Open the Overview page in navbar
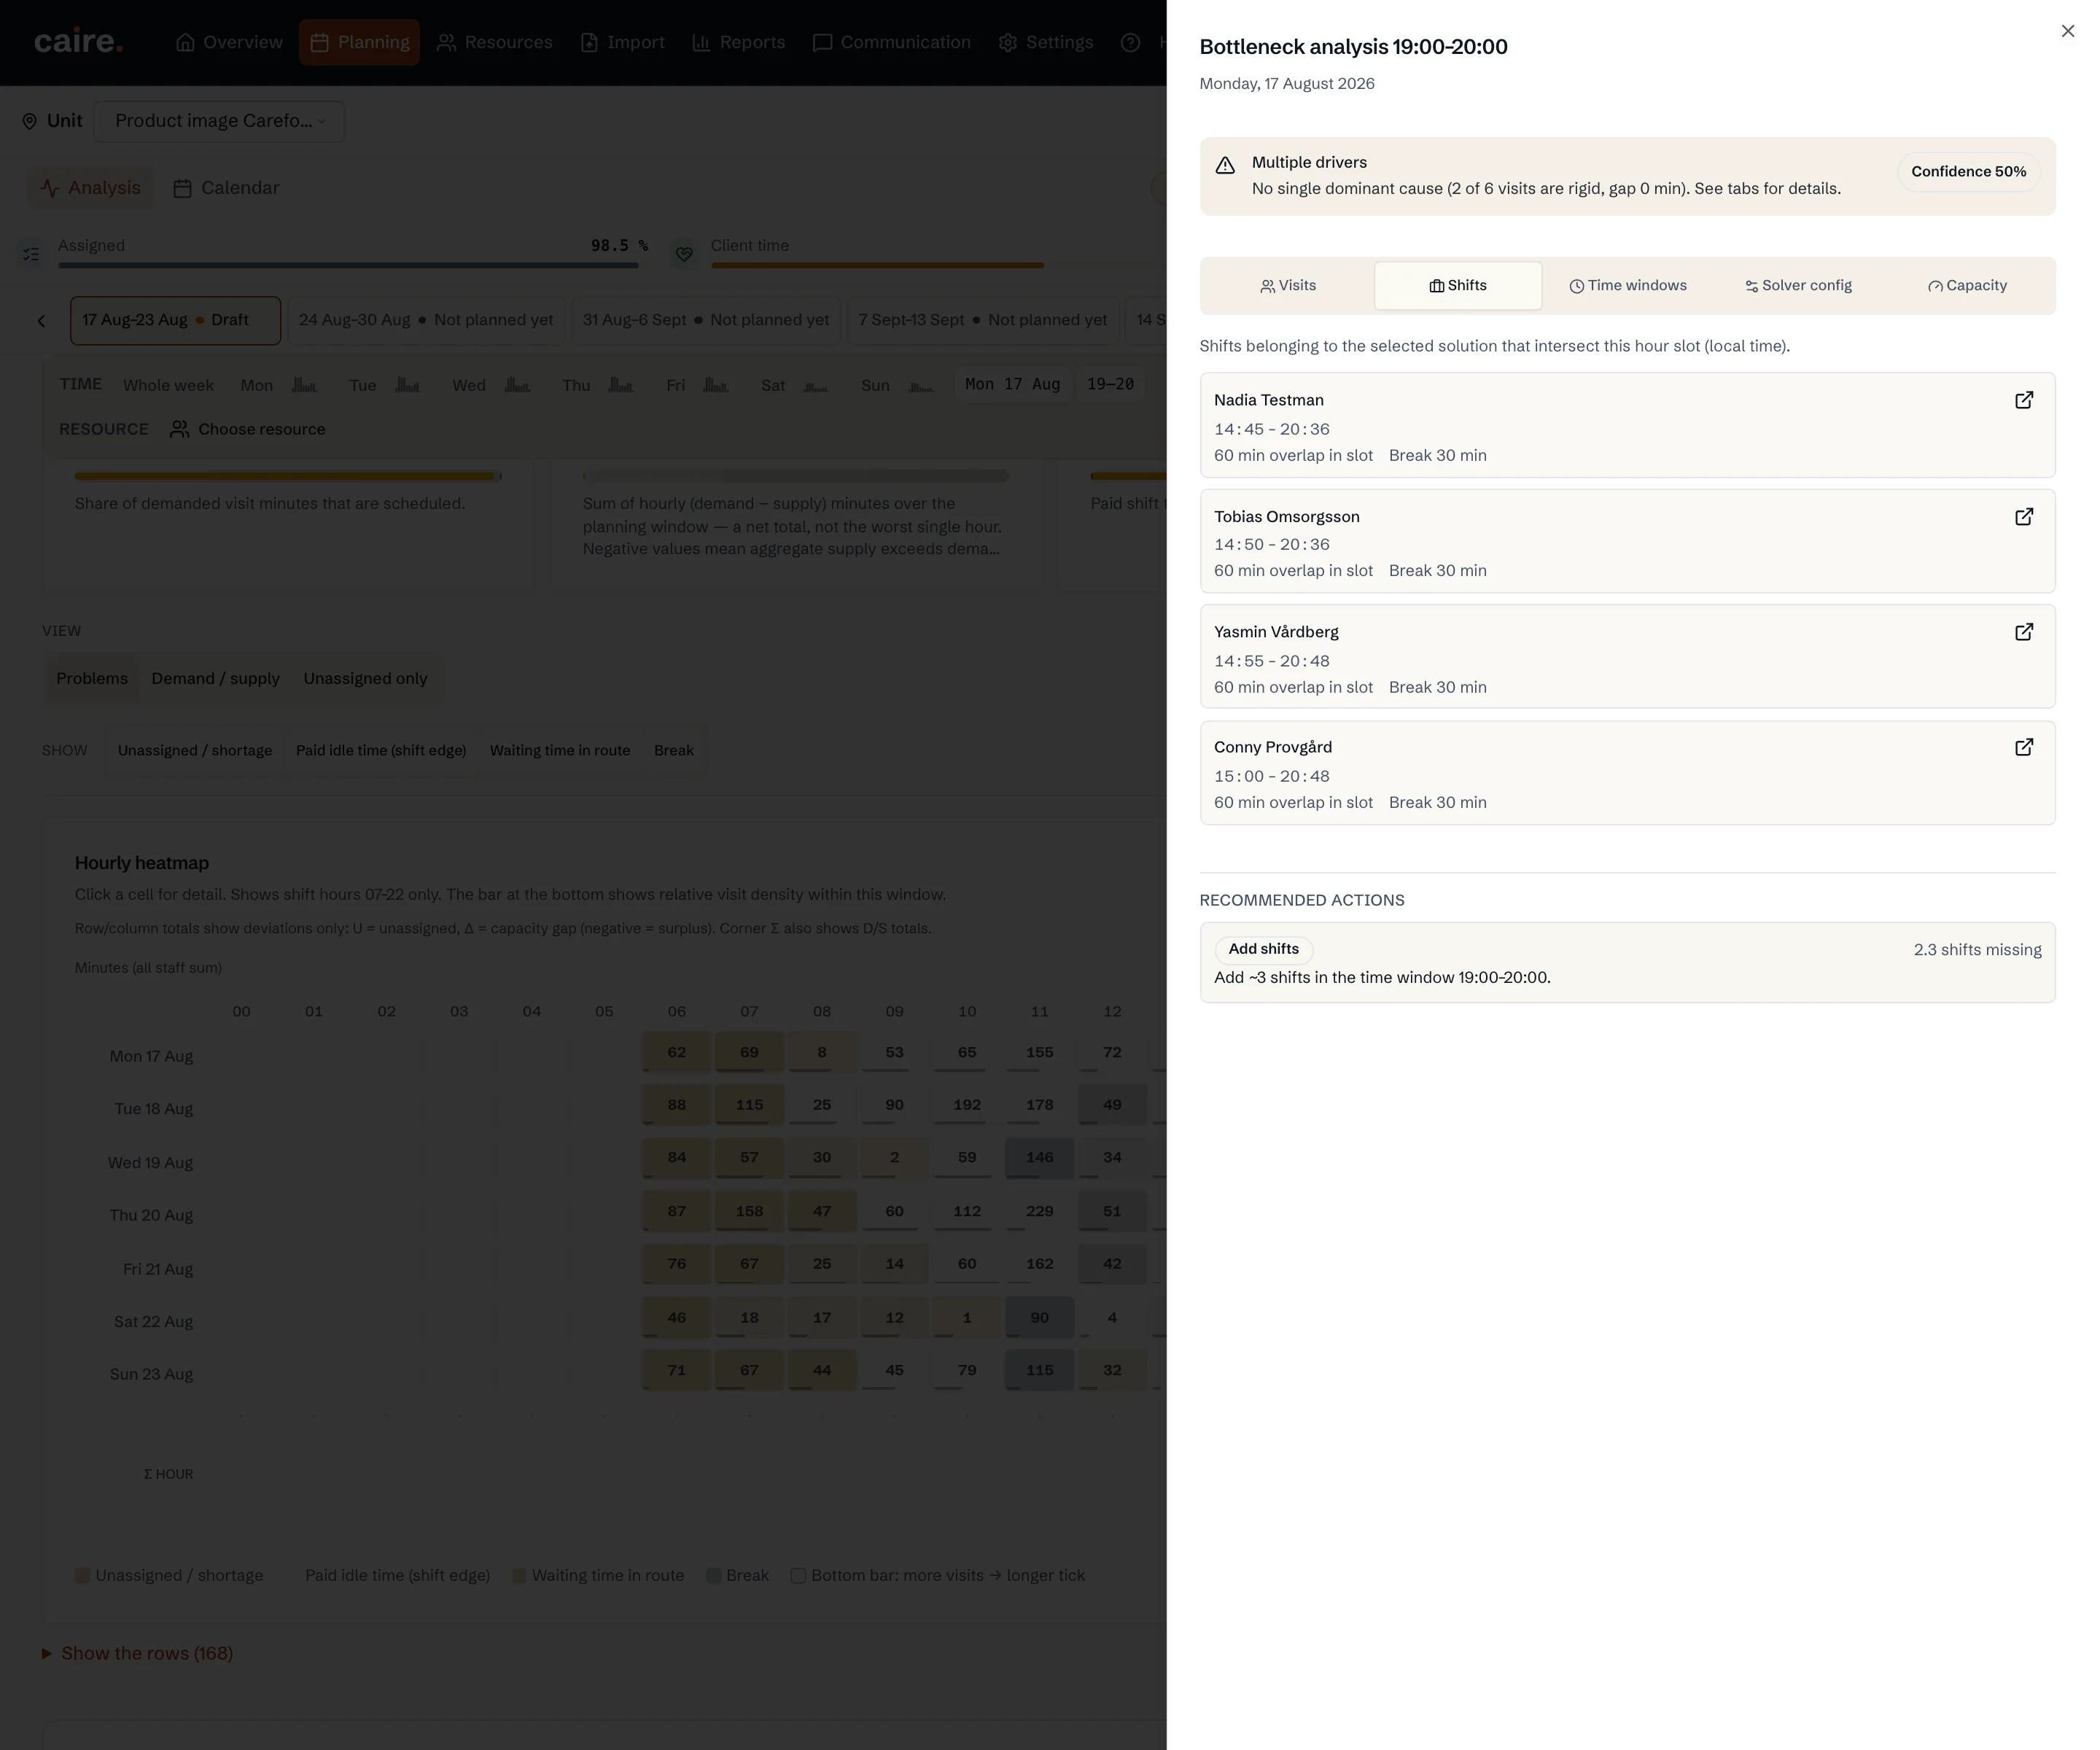Screen dimensions: 2100x1750 pyautogui.click(x=229, y=42)
